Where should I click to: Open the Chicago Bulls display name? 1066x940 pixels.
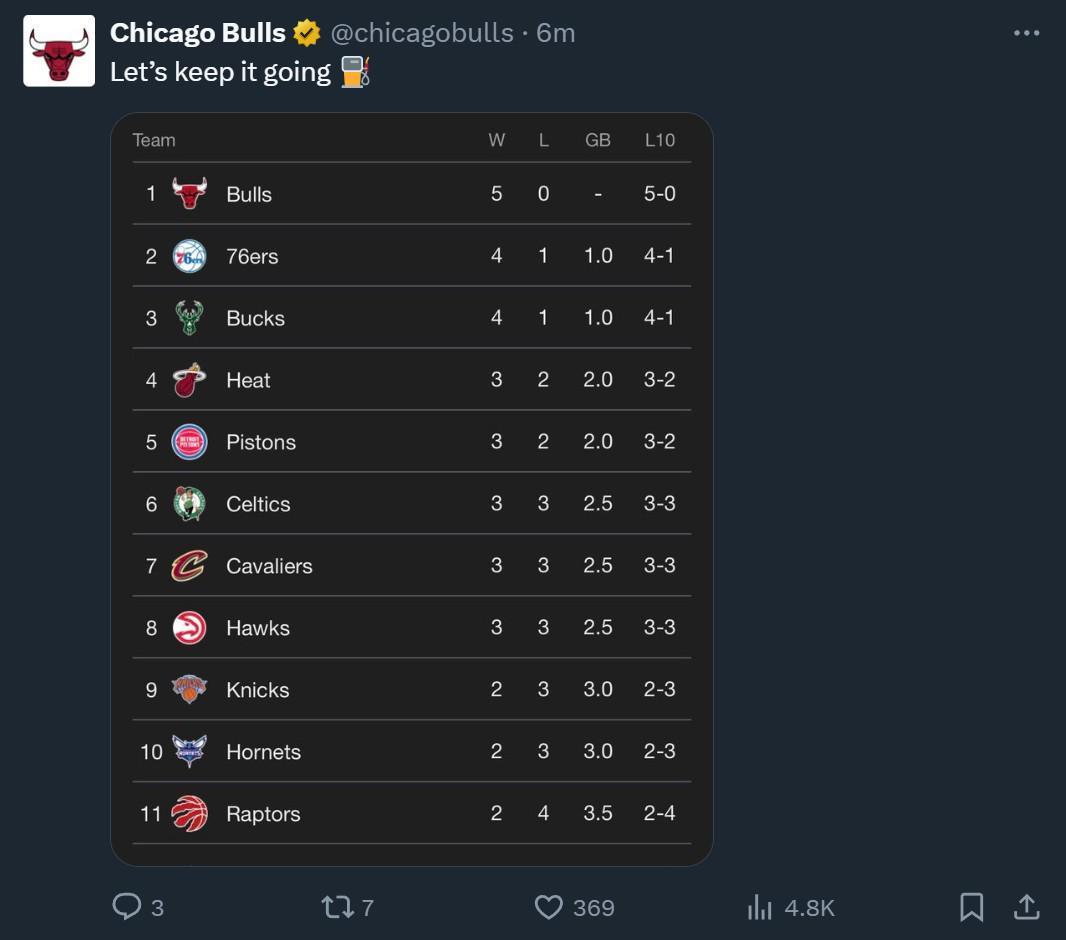pyautogui.click(x=197, y=33)
